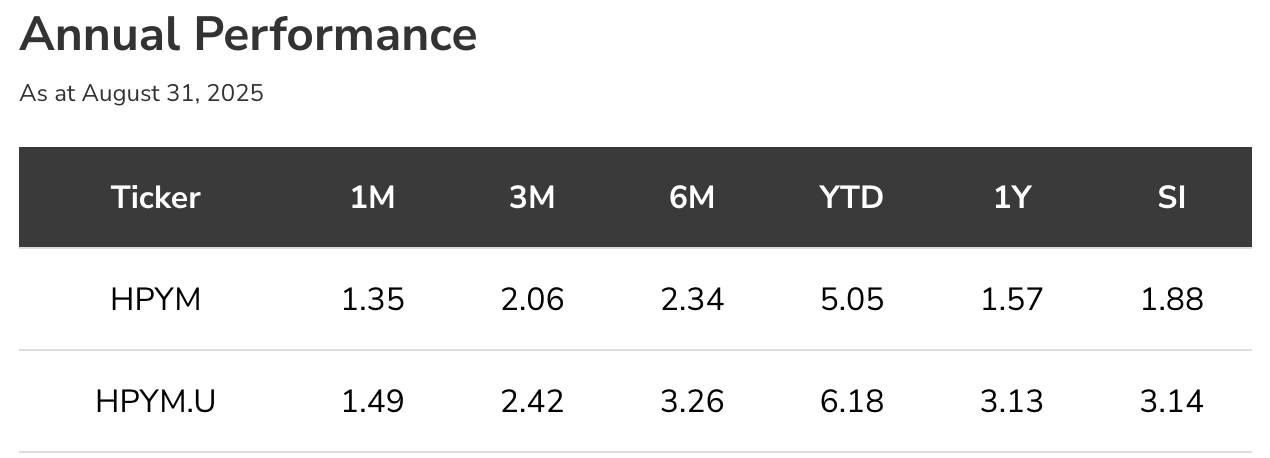Click the 6M column header

(692, 198)
